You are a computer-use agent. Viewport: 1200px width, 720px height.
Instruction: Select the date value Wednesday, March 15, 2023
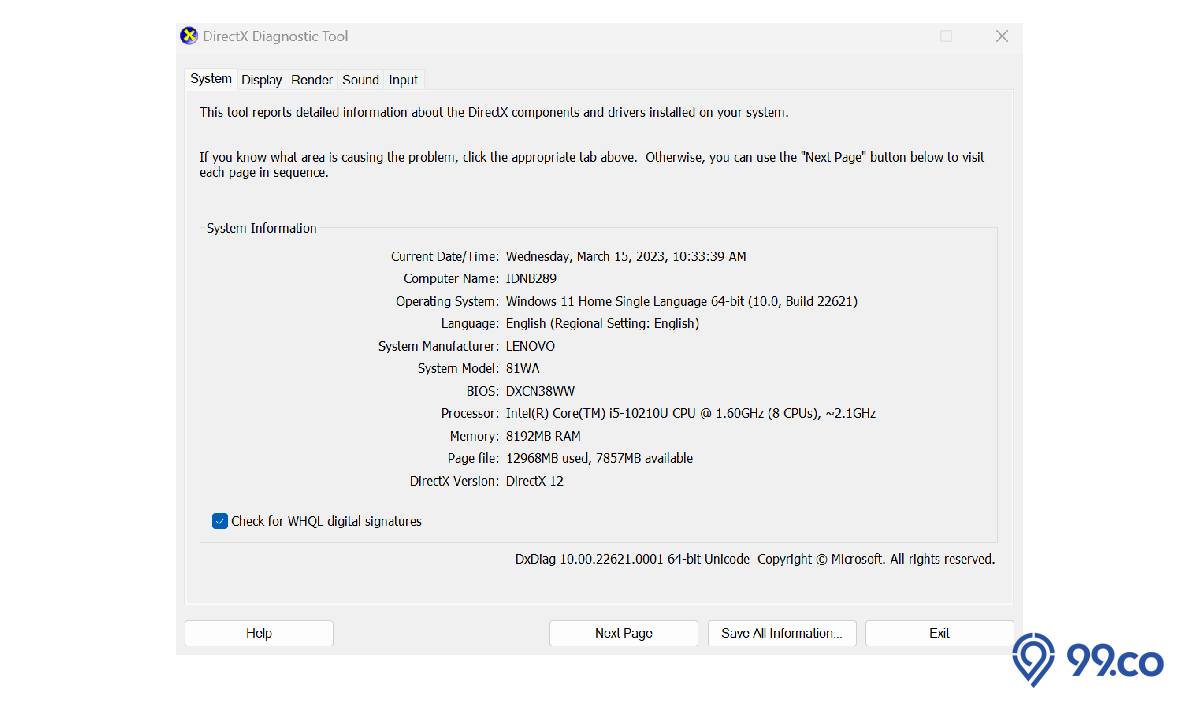(584, 256)
